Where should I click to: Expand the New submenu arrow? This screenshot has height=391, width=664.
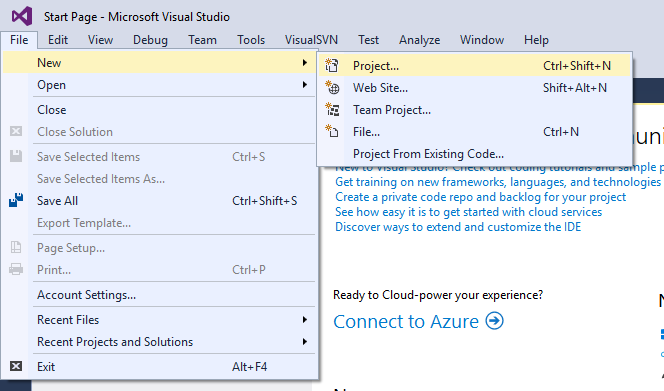304,63
